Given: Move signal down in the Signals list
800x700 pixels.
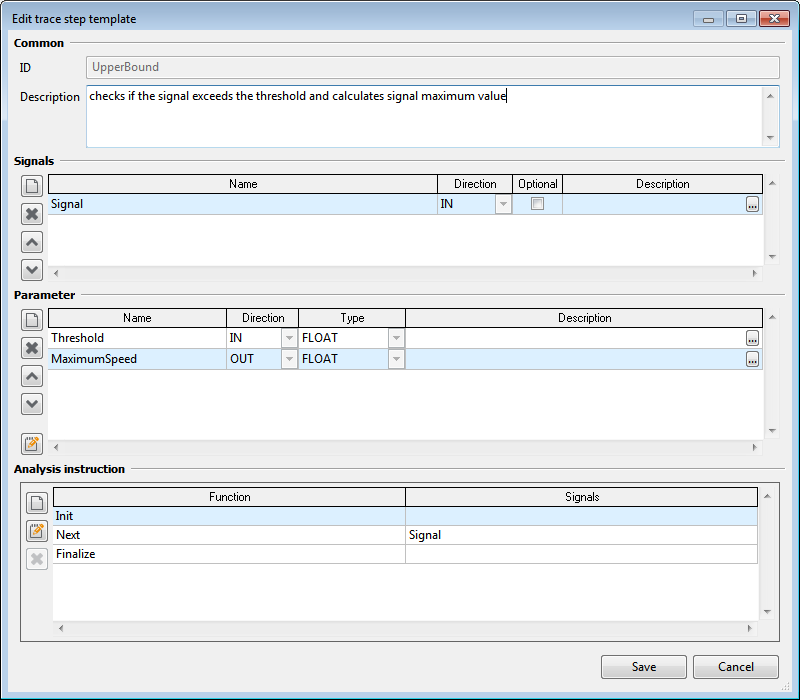Looking at the screenshot, I should click(x=32, y=270).
